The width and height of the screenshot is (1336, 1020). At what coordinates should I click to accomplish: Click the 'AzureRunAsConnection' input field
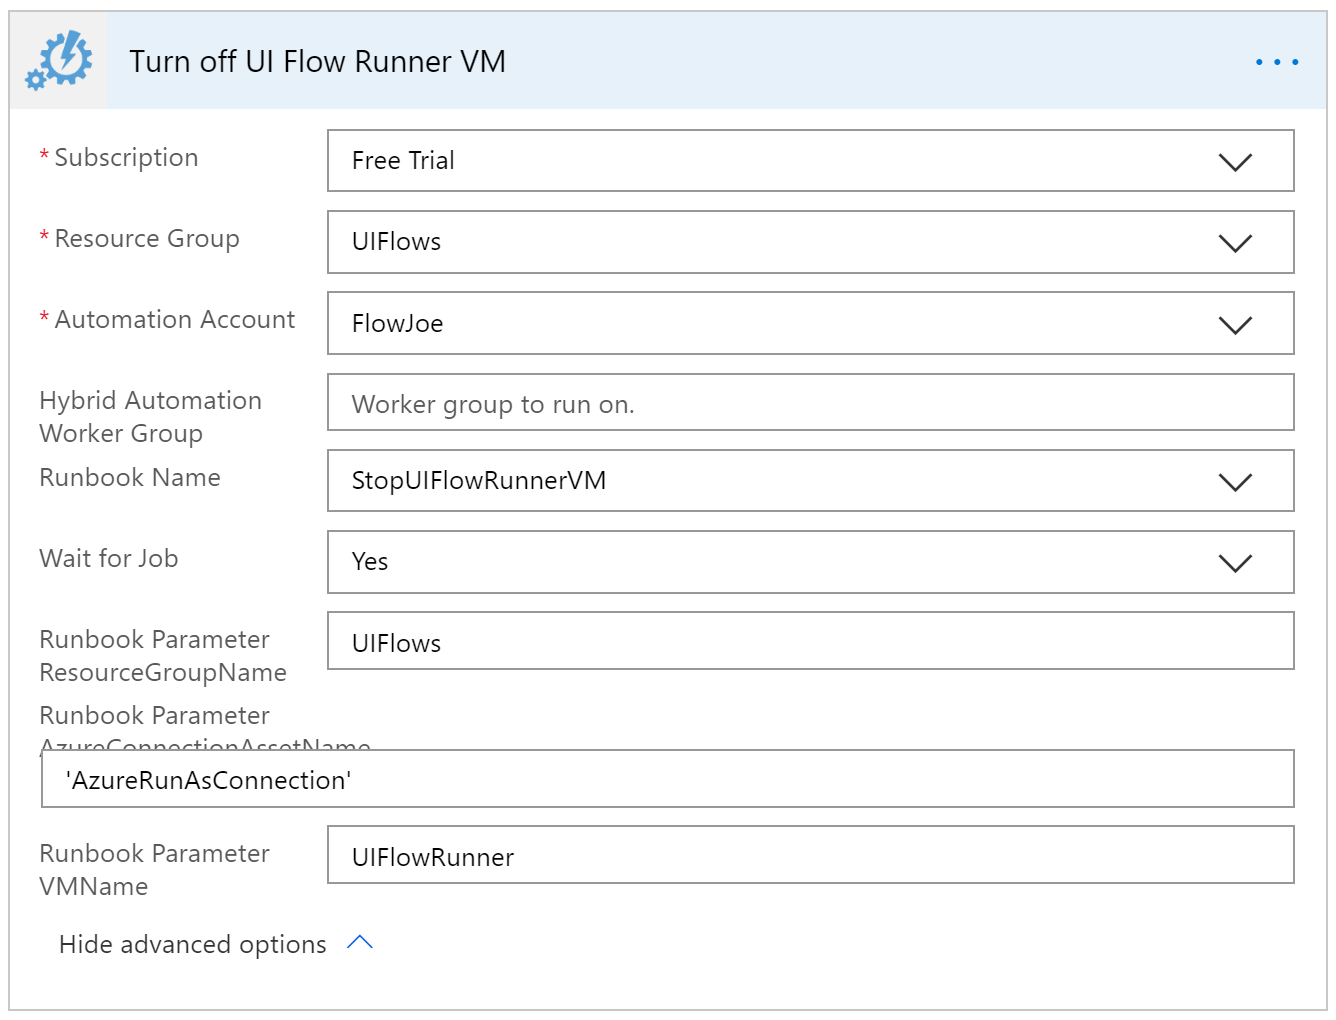coord(668,779)
